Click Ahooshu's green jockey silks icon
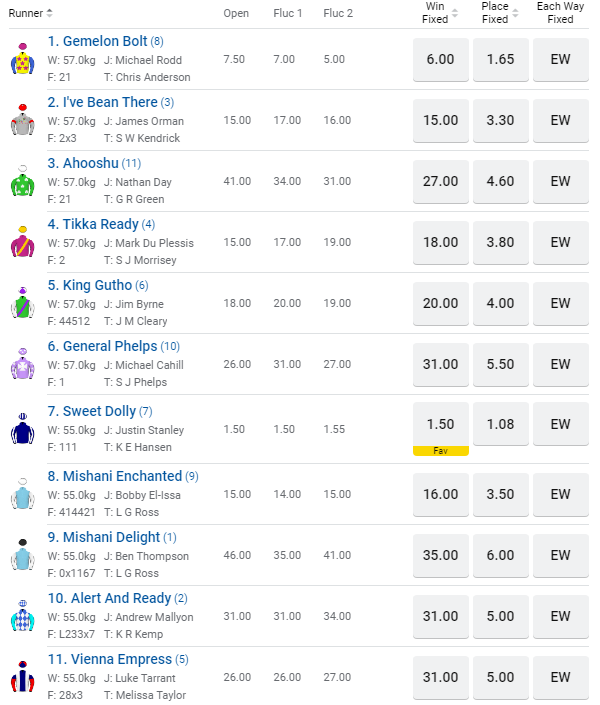Viewport: 600px width, 705px height. tap(22, 182)
